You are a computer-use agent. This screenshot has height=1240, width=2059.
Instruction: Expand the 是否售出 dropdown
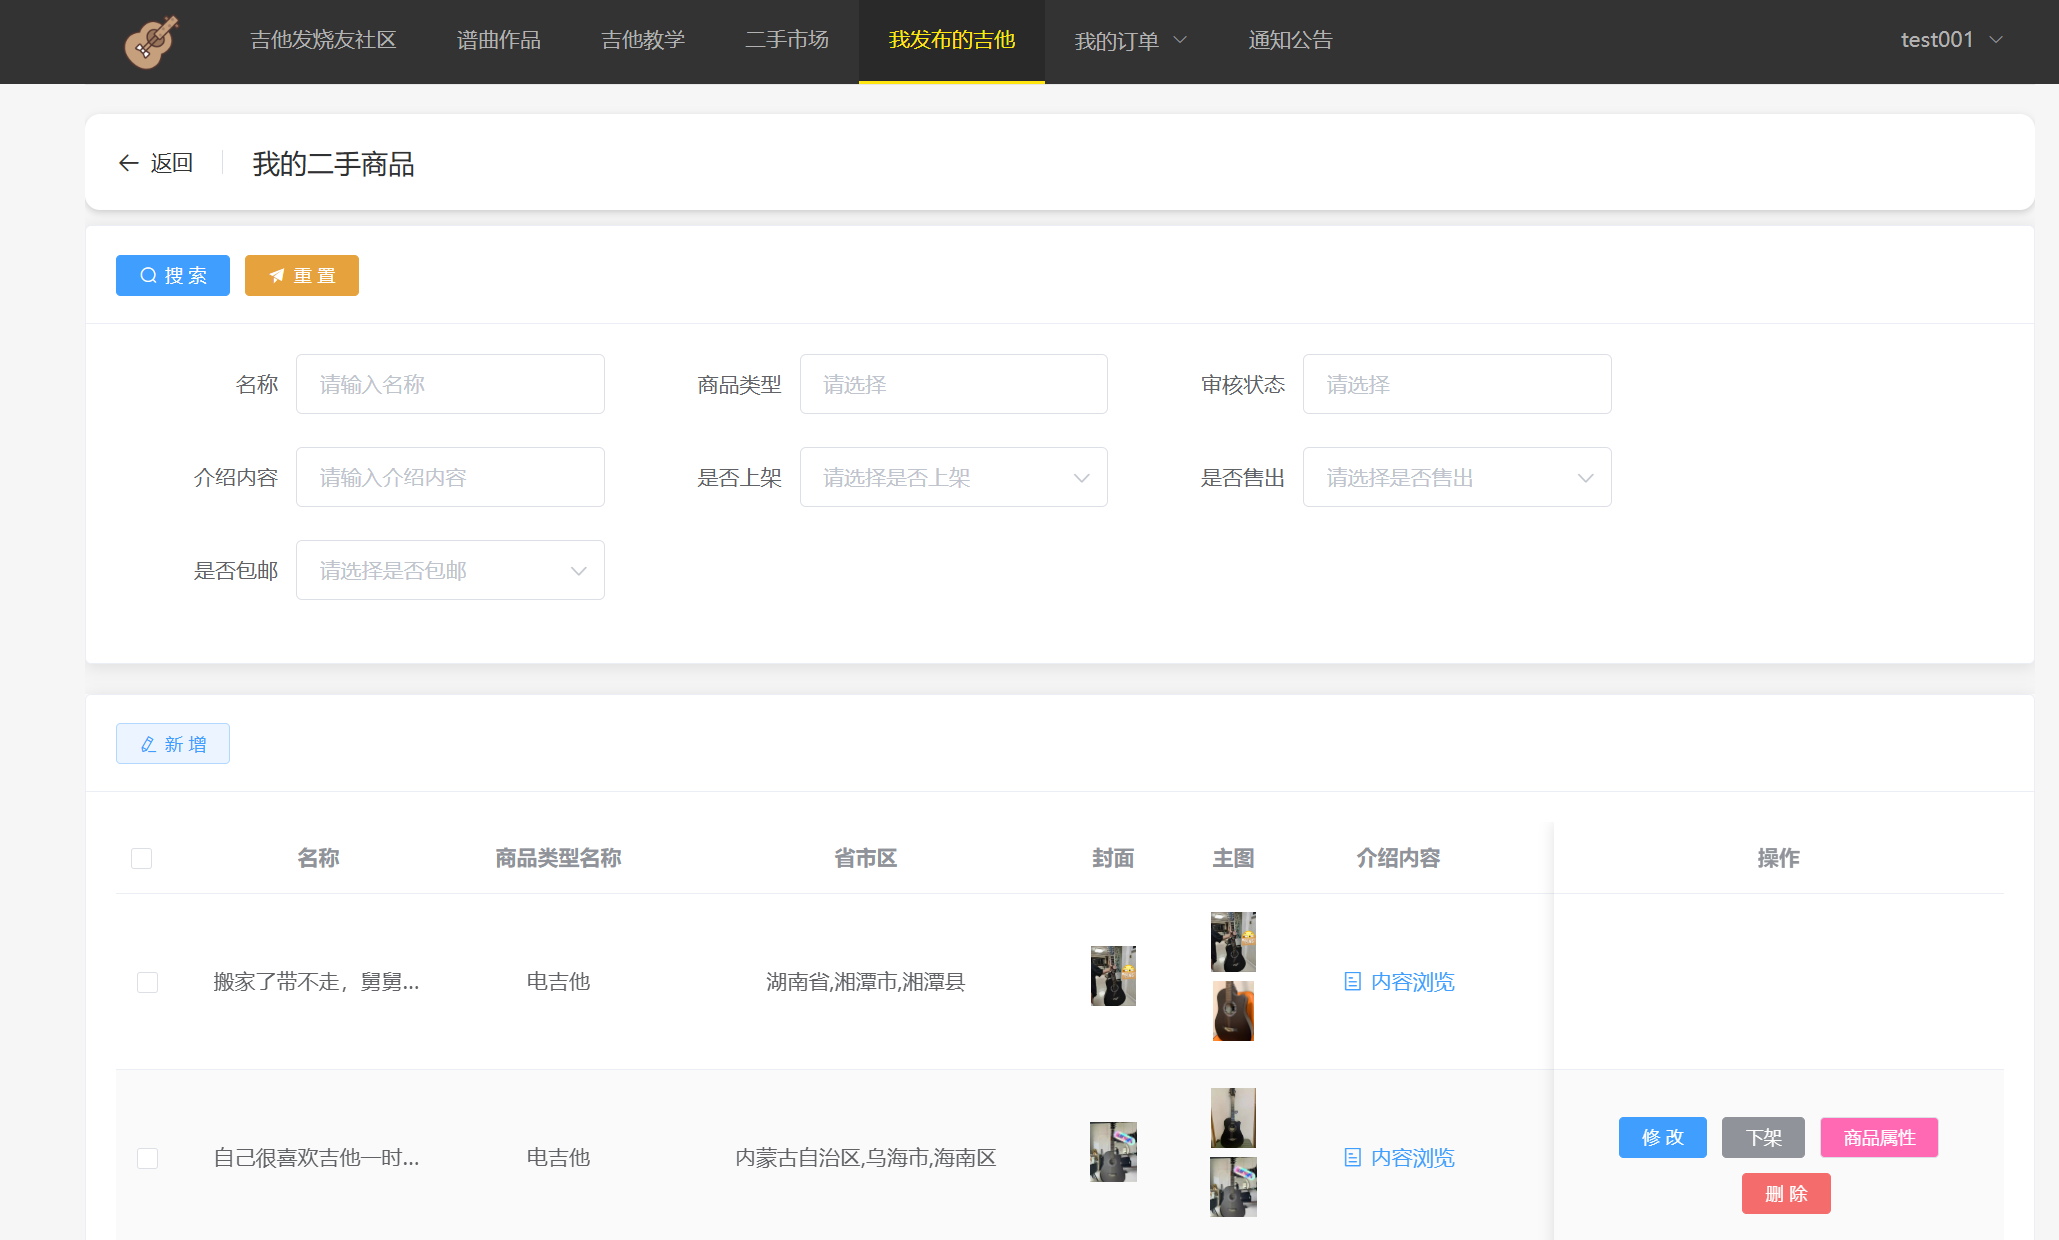[1456, 477]
